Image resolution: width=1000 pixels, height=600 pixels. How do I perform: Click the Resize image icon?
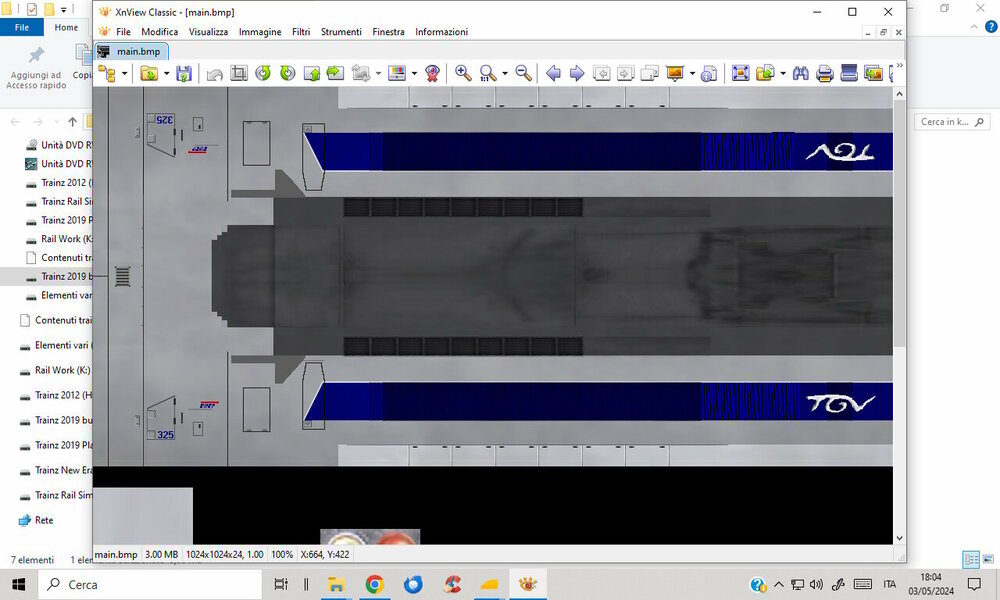(x=361, y=73)
